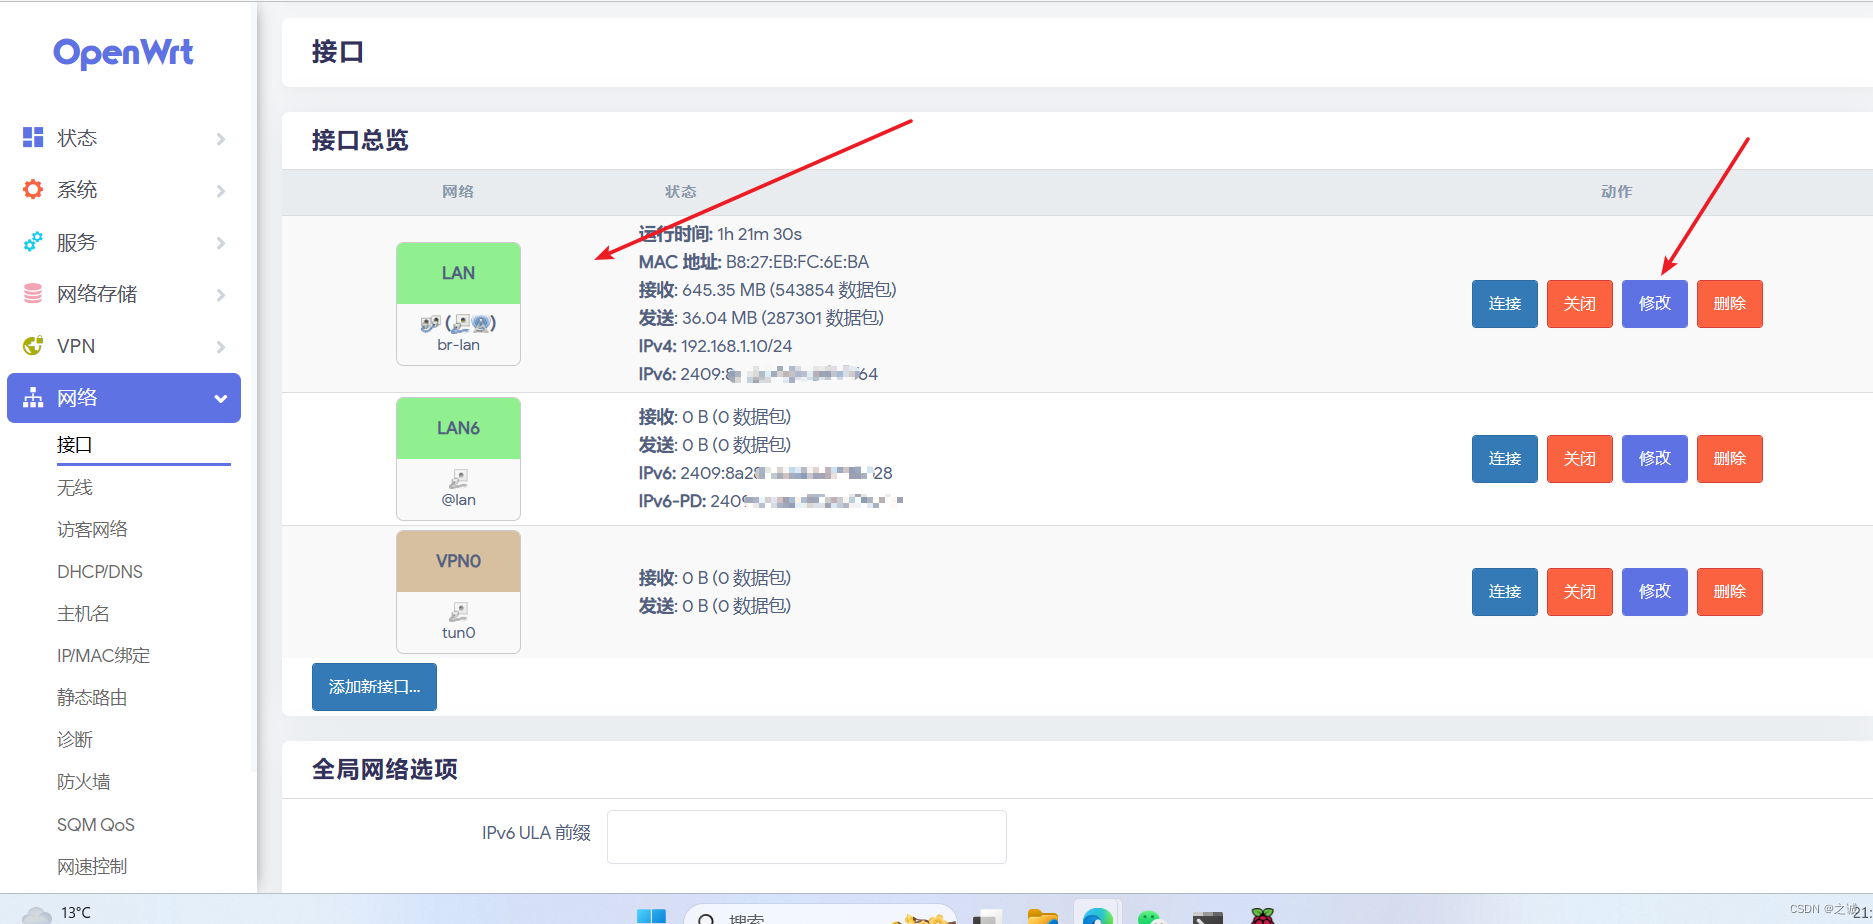This screenshot has width=1873, height=924.
Task: Open the Raspberry Pi app in taskbar
Action: tap(1262, 916)
